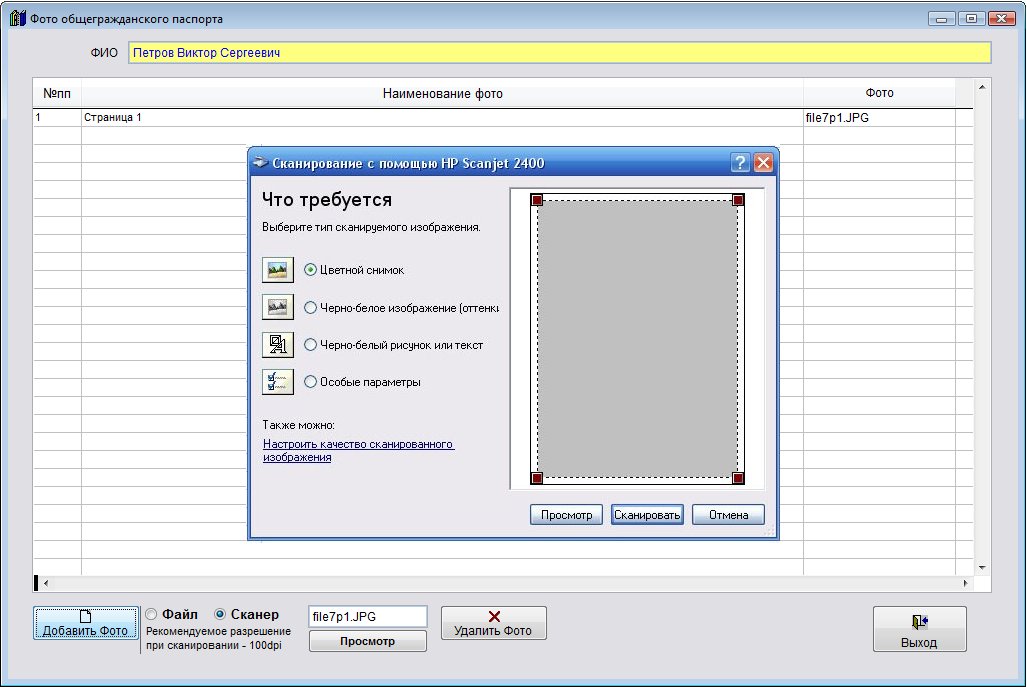Select the Цветной снимок radio option
Viewport: 1027px width, 687px height.
[x=310, y=270]
